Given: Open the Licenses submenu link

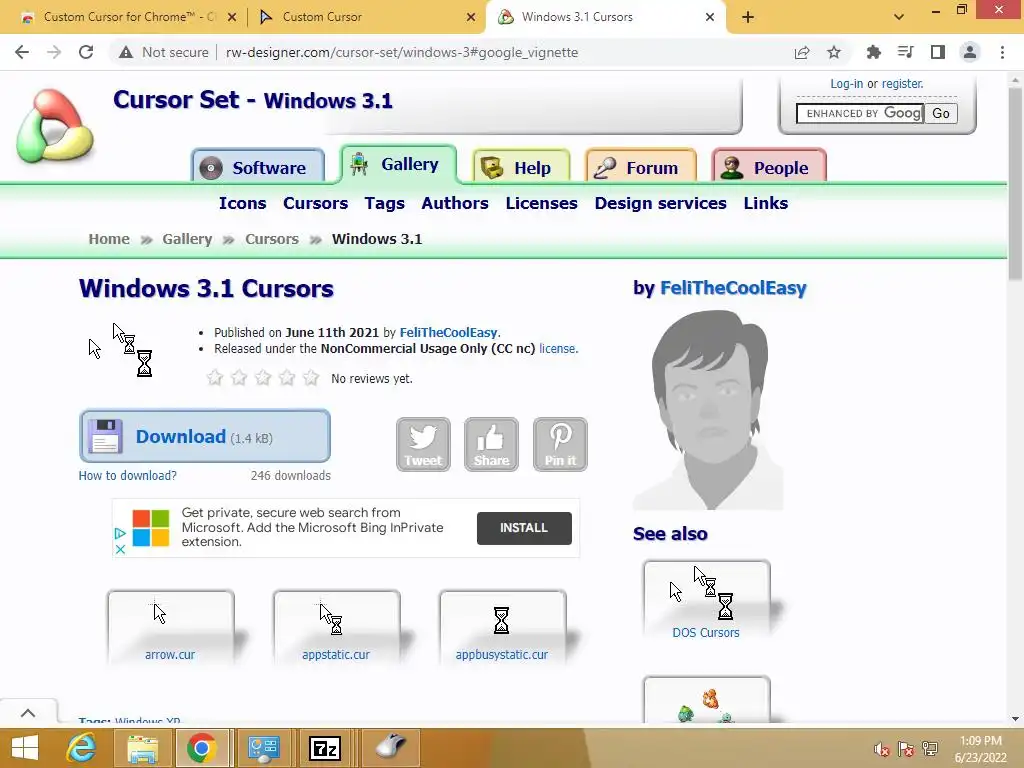Looking at the screenshot, I should (541, 203).
